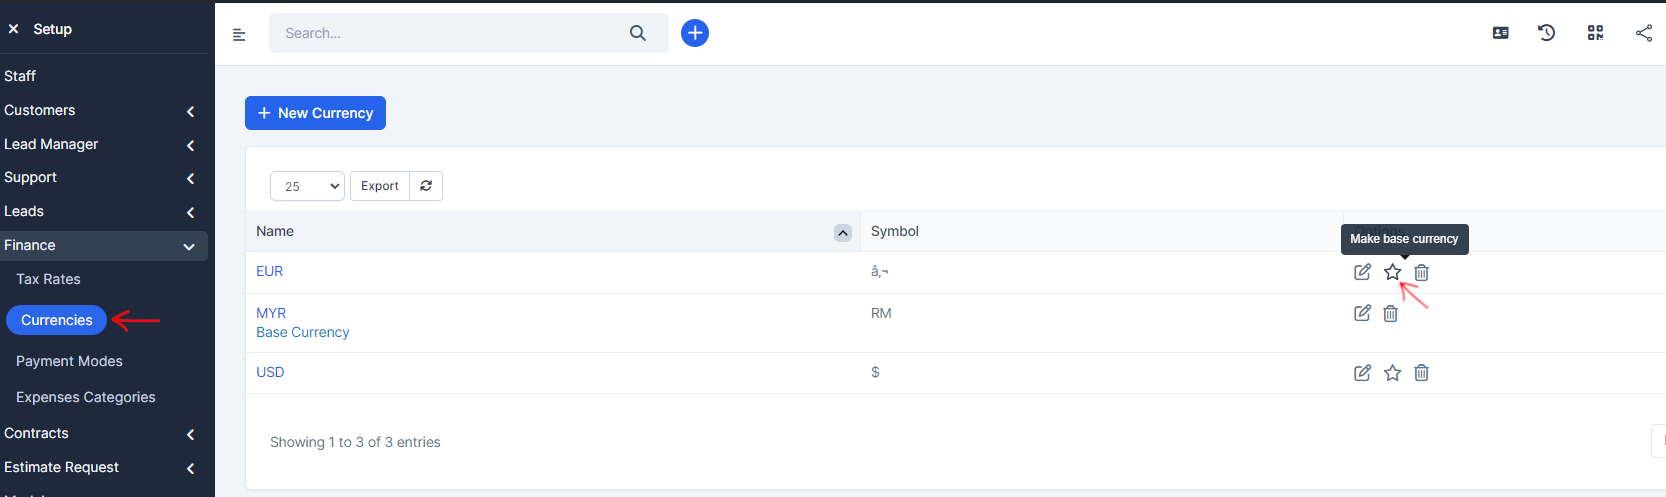Close the Setup menu with X
The image size is (1666, 497).
[x=13, y=29]
